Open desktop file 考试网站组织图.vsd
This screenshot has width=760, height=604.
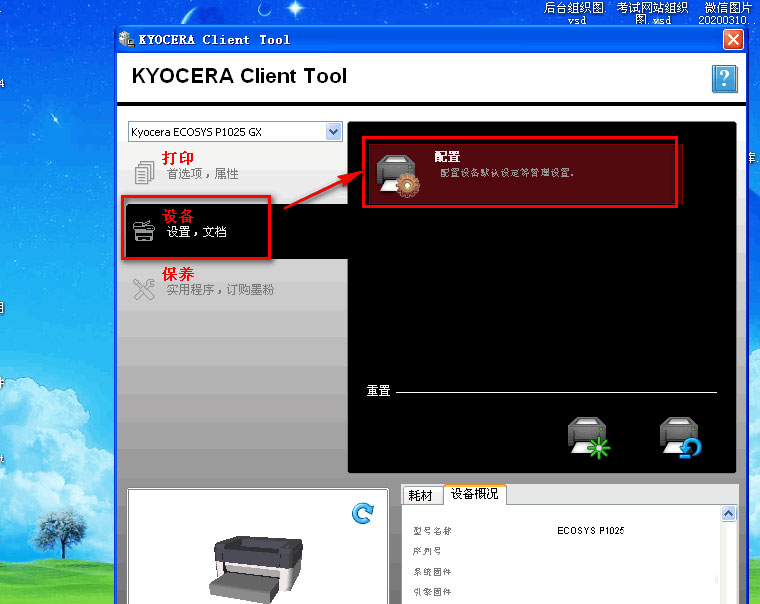652,13
